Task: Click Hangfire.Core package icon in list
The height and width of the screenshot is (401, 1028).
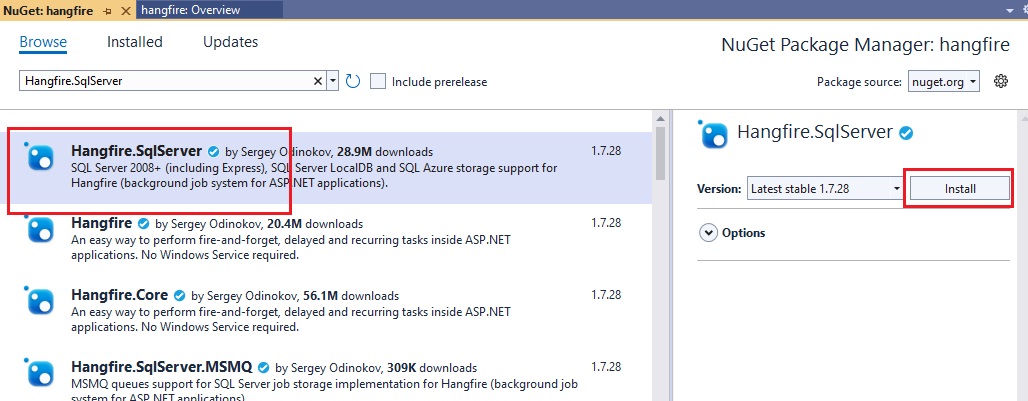Action: coord(39,301)
